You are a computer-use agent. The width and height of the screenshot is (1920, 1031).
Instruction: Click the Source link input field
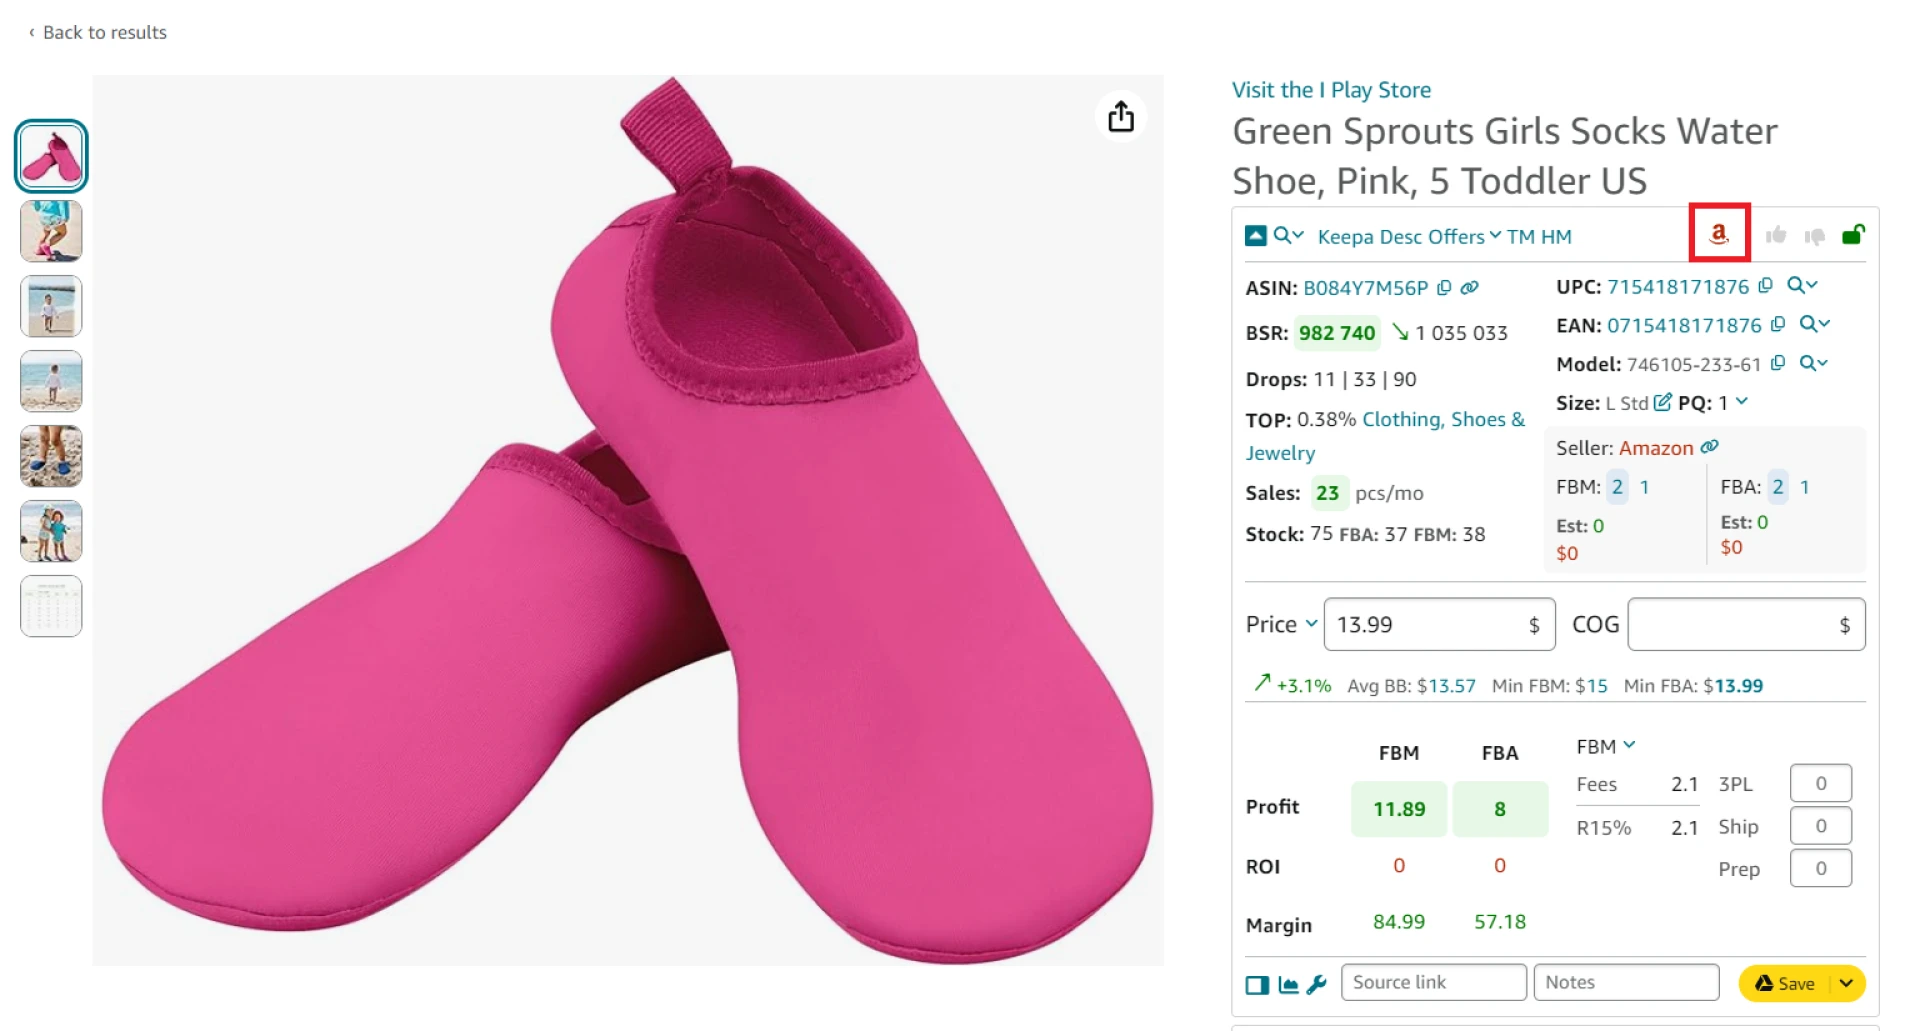tap(1432, 982)
